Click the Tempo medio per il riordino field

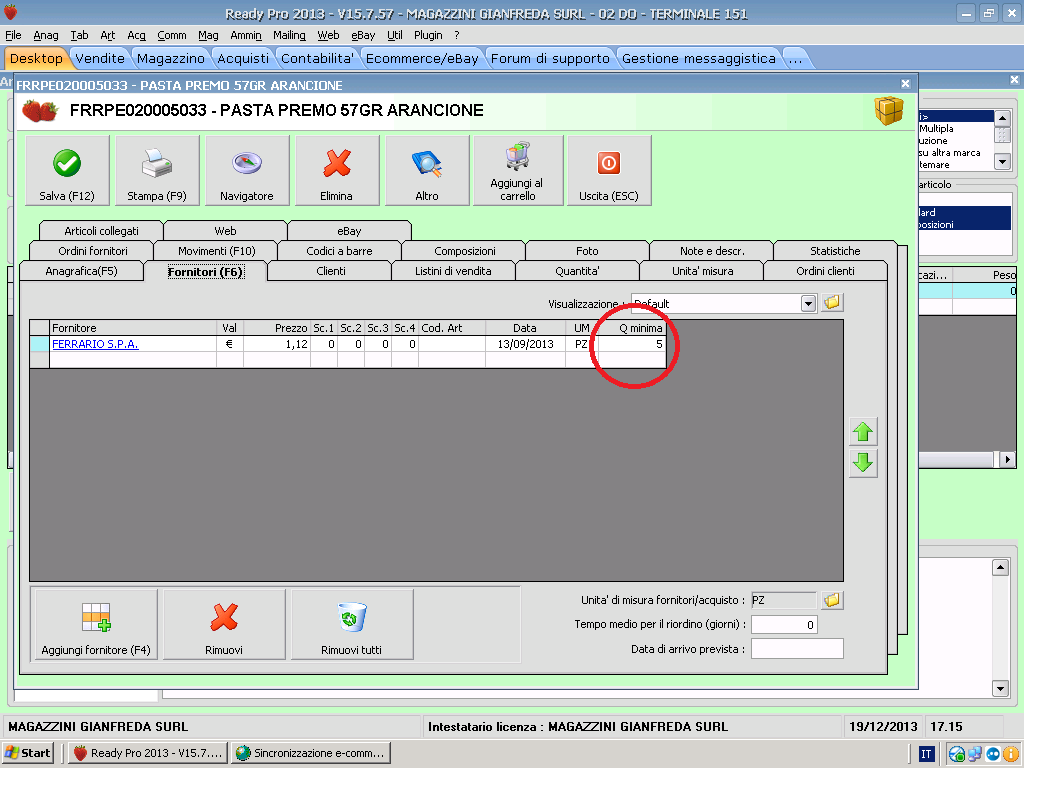783,625
